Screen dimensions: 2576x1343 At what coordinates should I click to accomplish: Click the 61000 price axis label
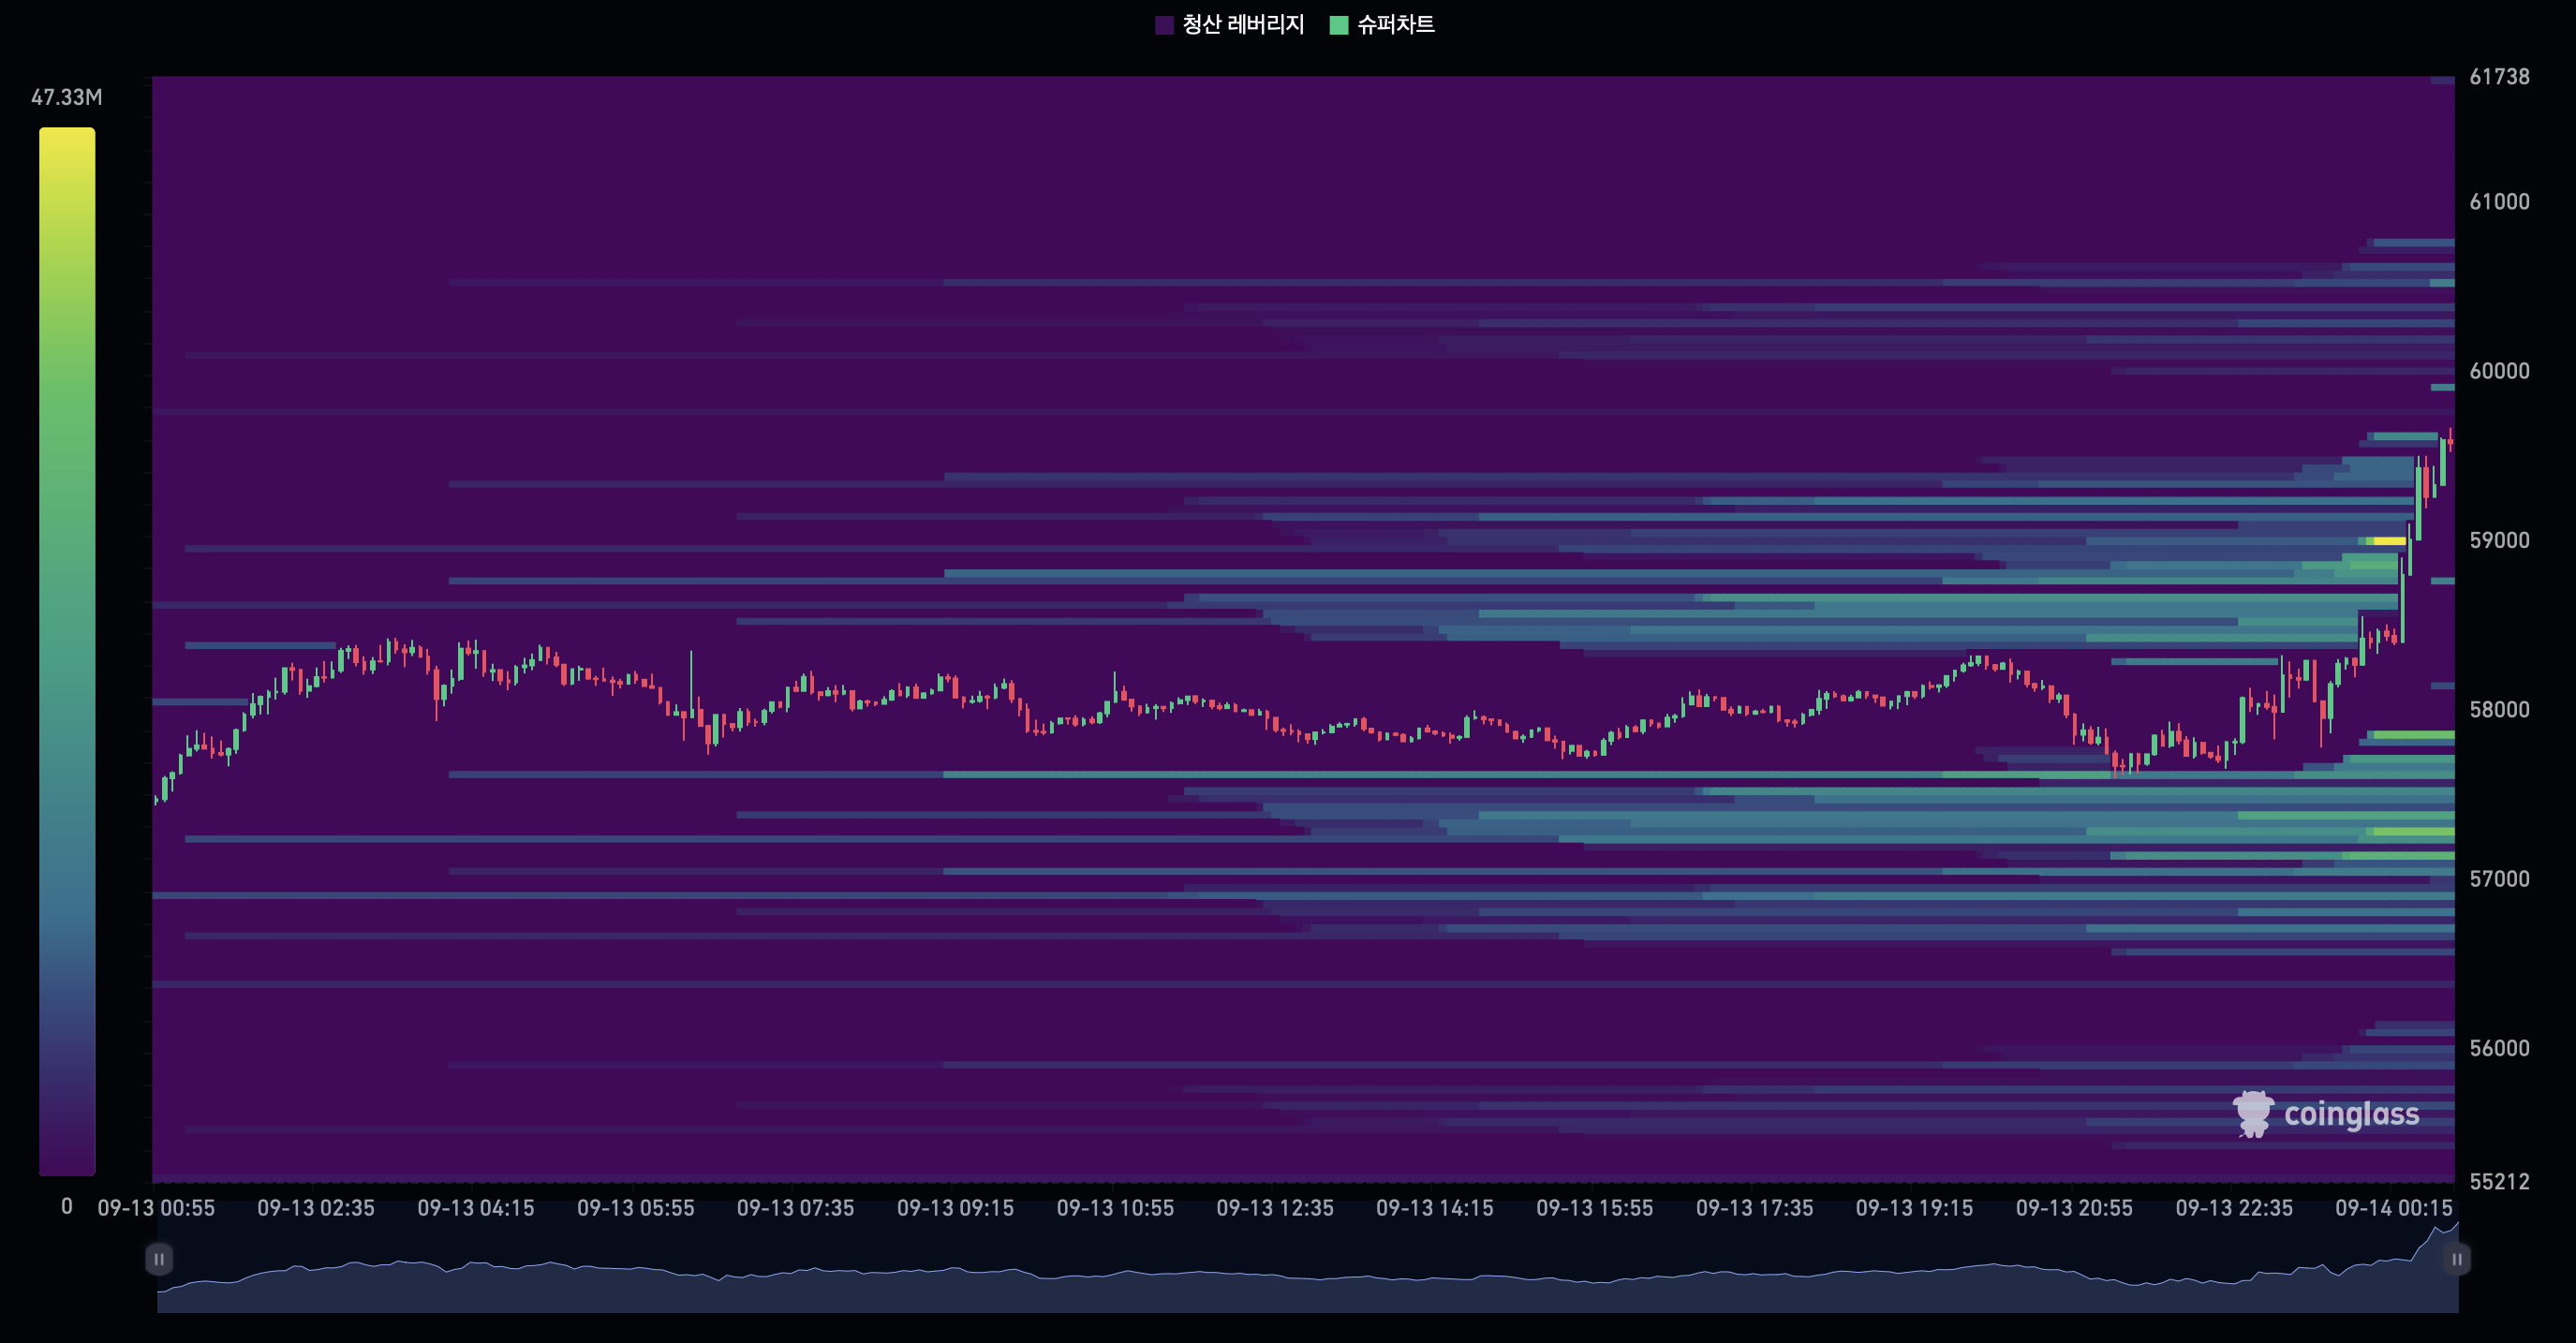point(2499,202)
